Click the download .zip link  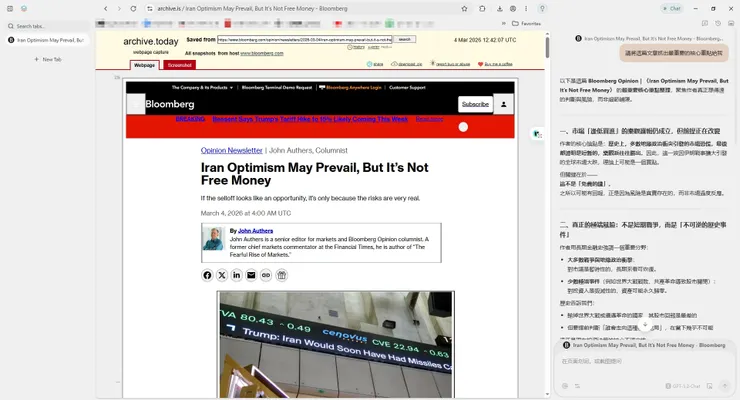coord(407,64)
